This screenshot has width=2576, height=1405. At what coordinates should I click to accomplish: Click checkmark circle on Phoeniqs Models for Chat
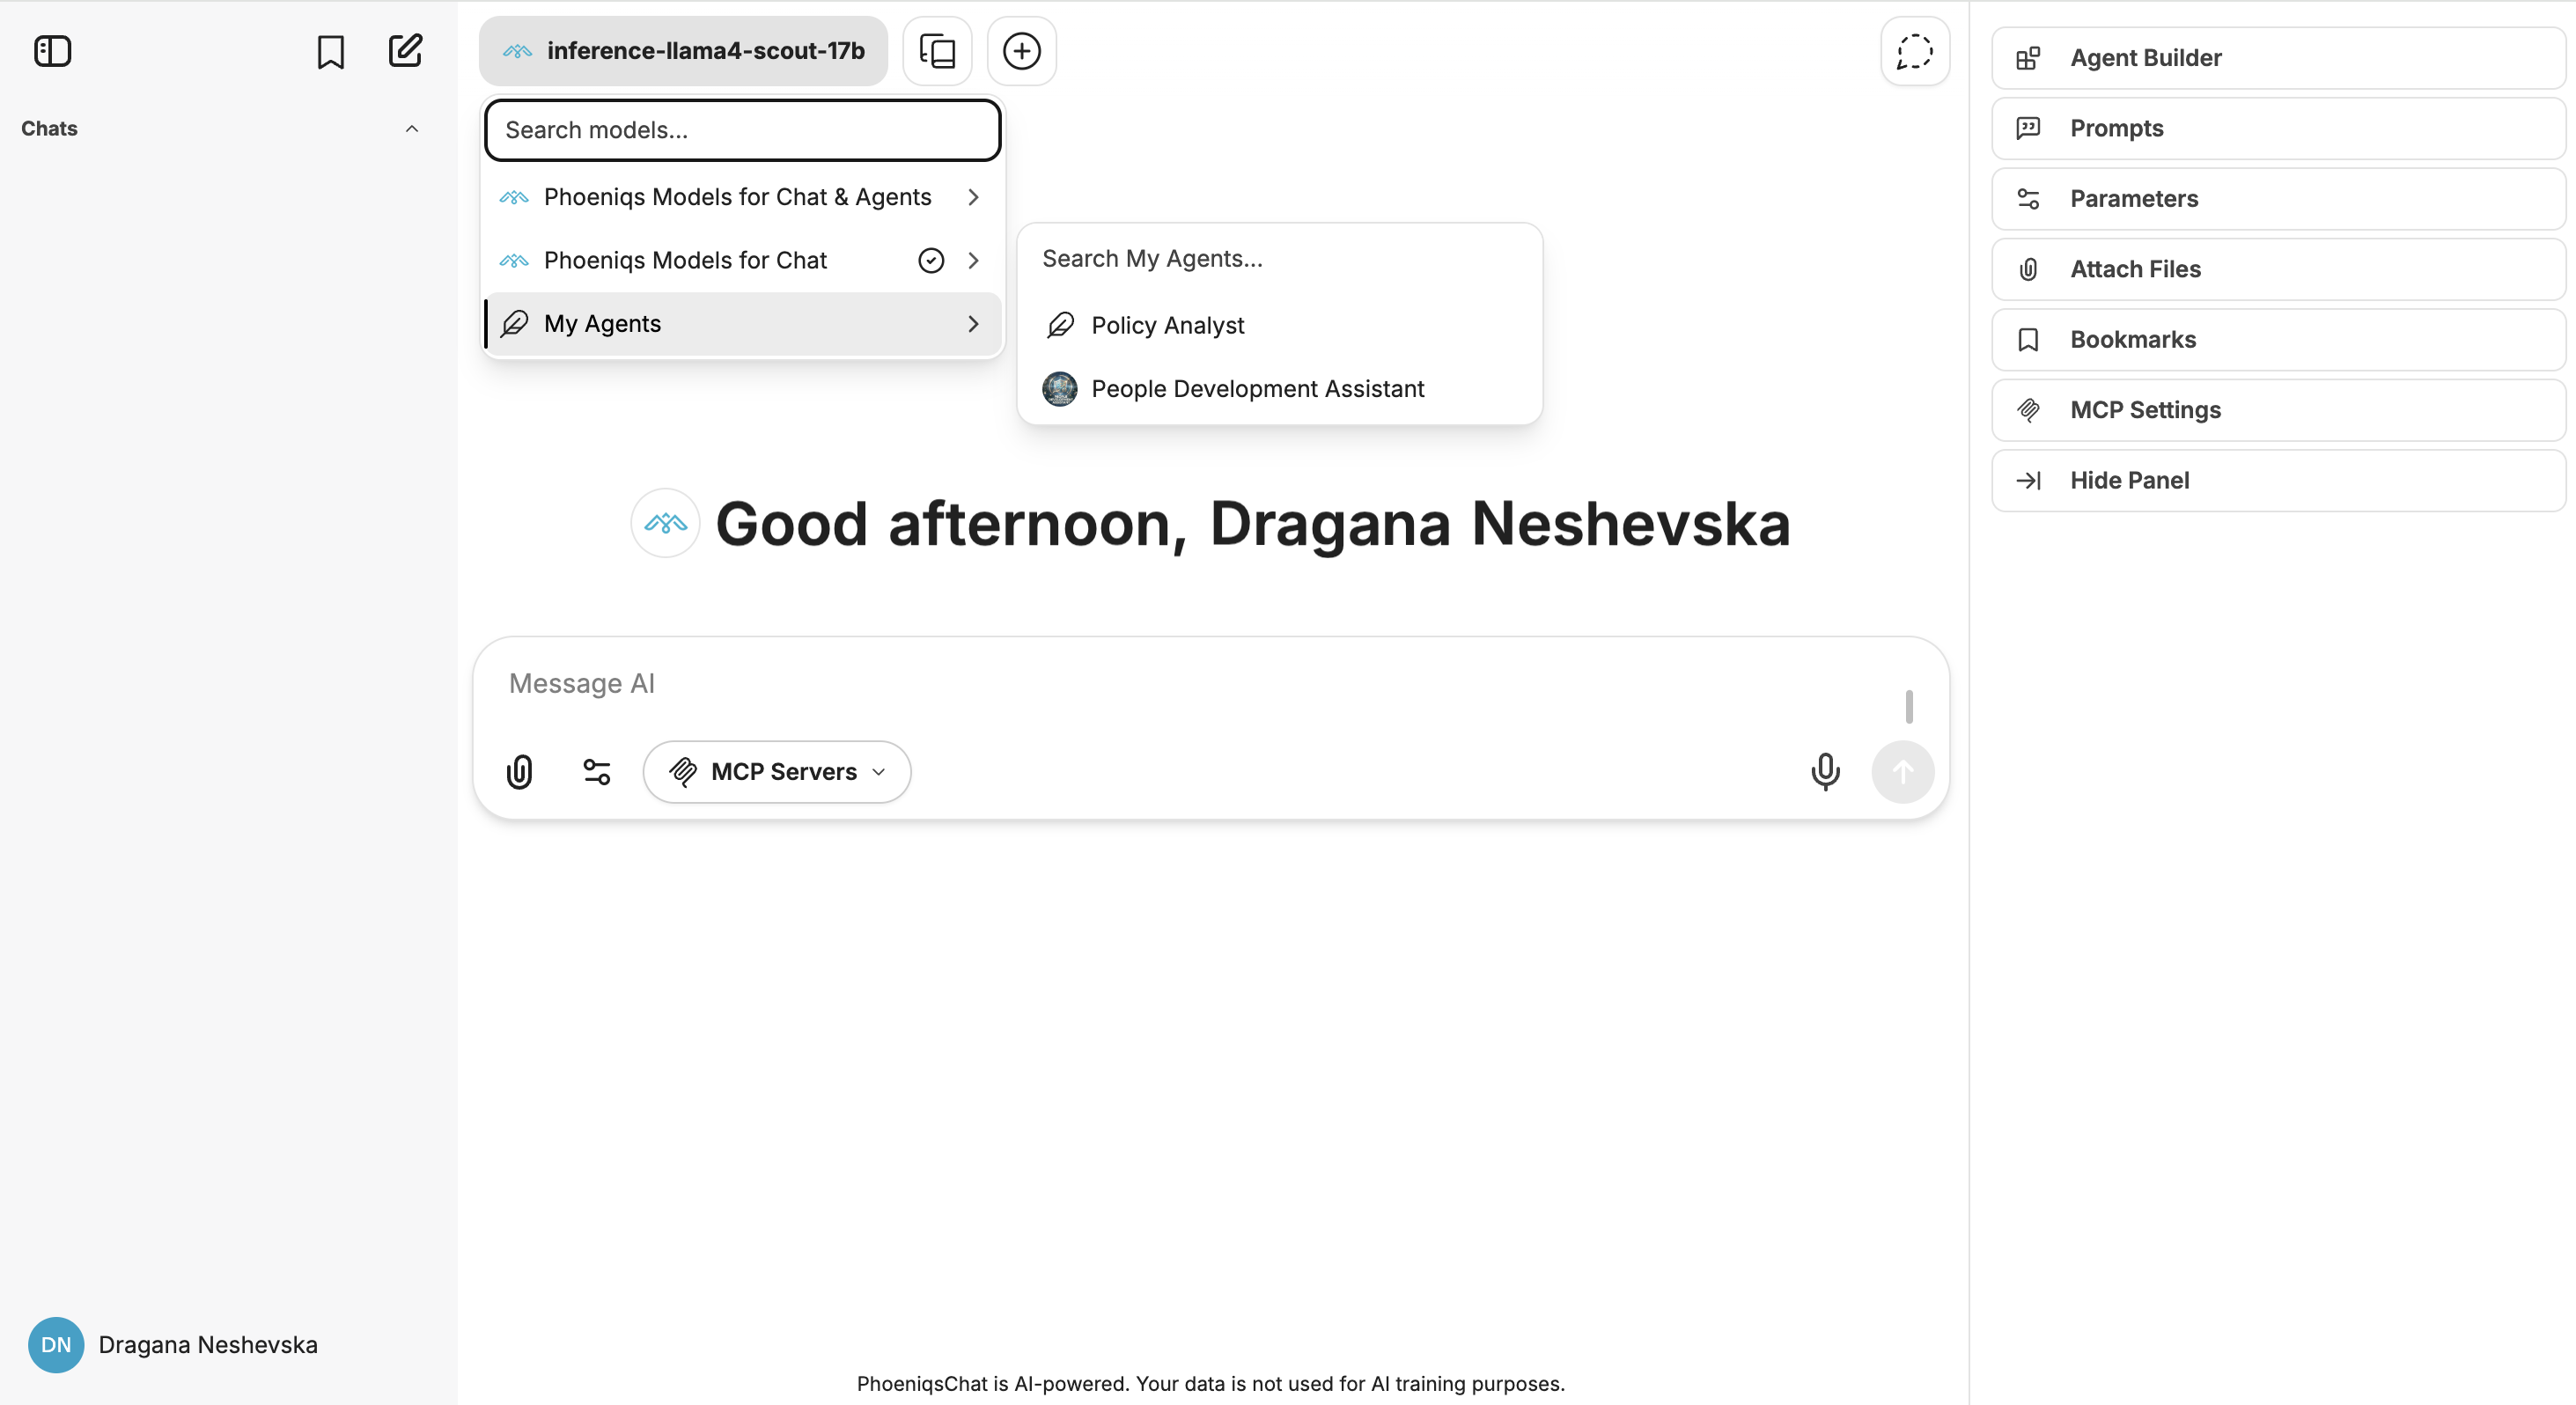(930, 260)
